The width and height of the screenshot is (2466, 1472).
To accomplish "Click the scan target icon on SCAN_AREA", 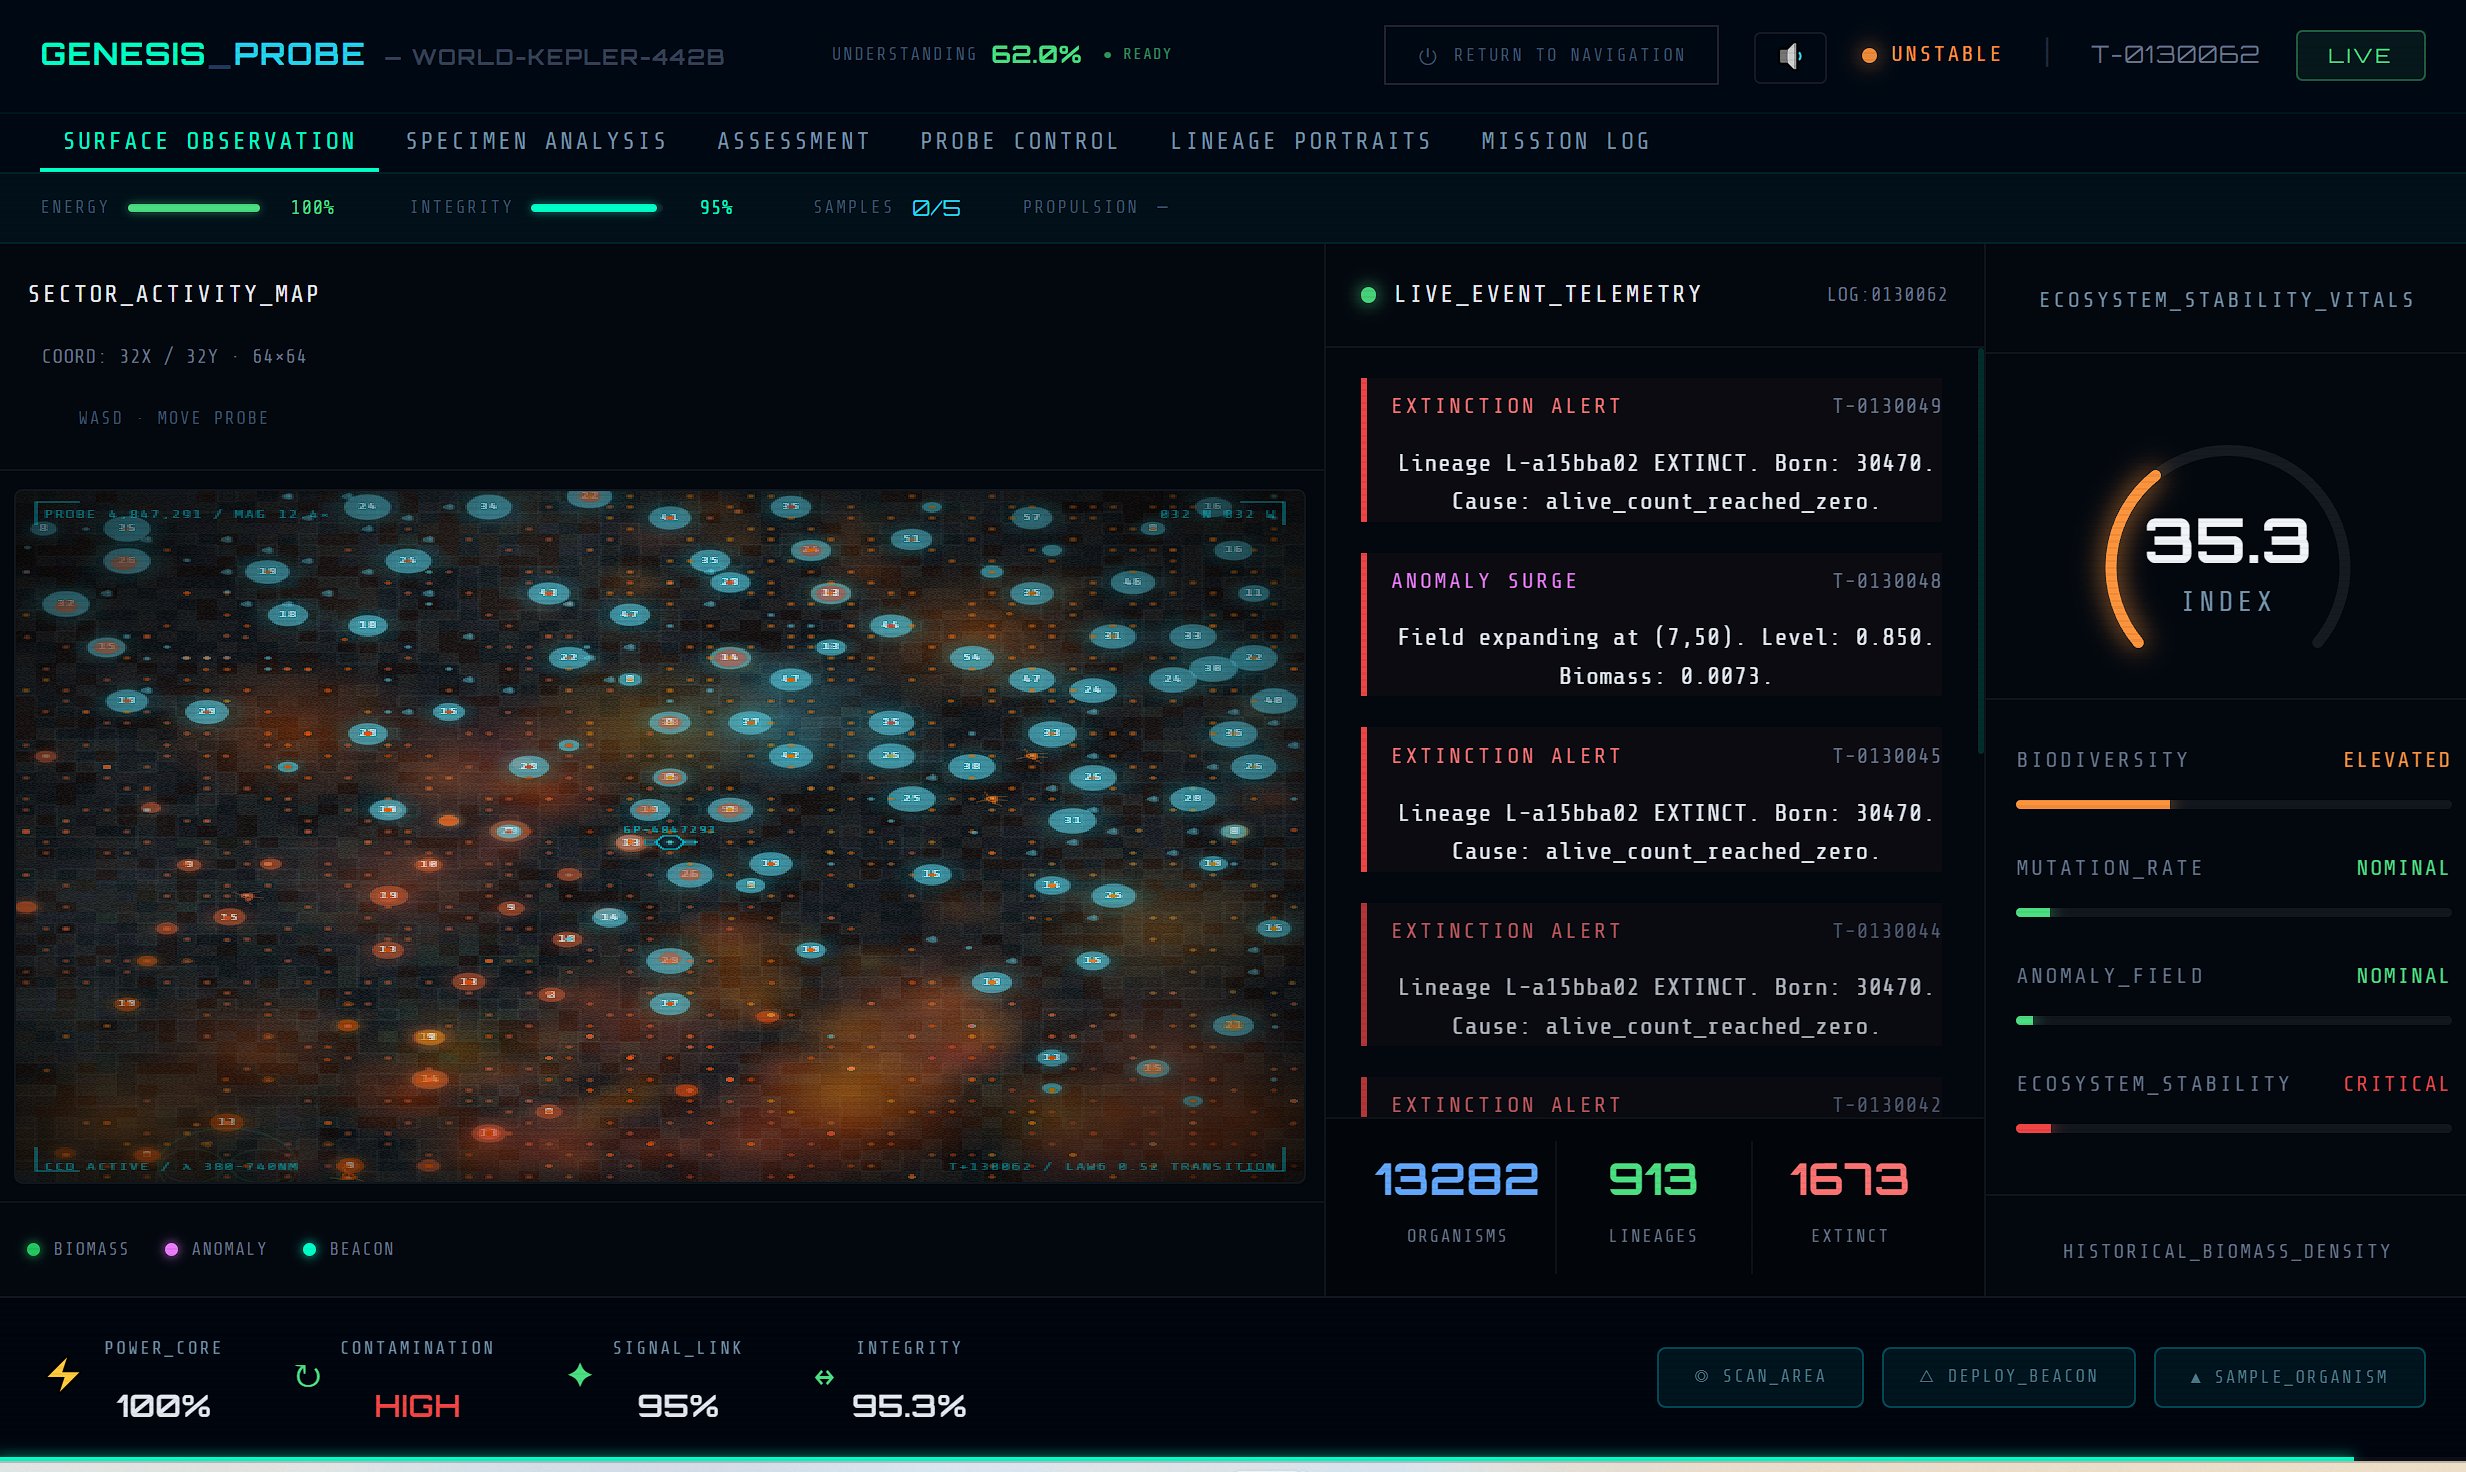I will coord(1703,1377).
